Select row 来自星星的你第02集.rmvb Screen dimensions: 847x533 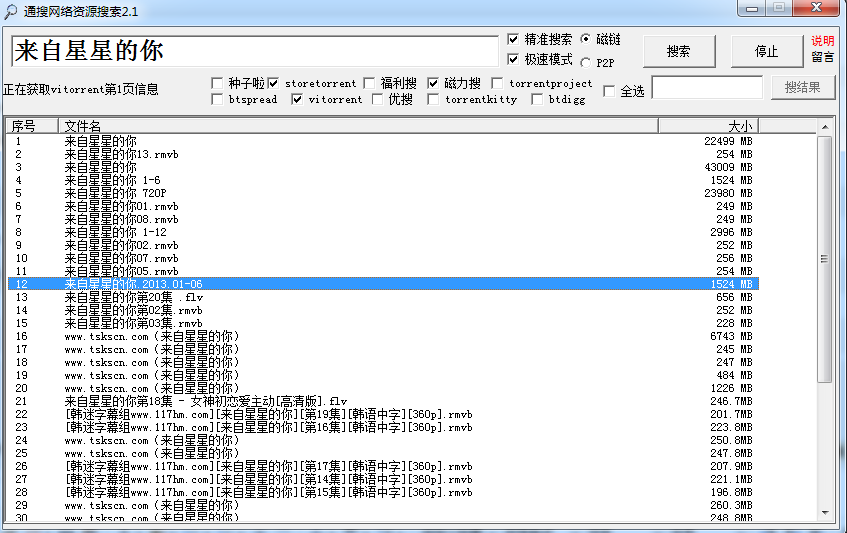[383, 311]
